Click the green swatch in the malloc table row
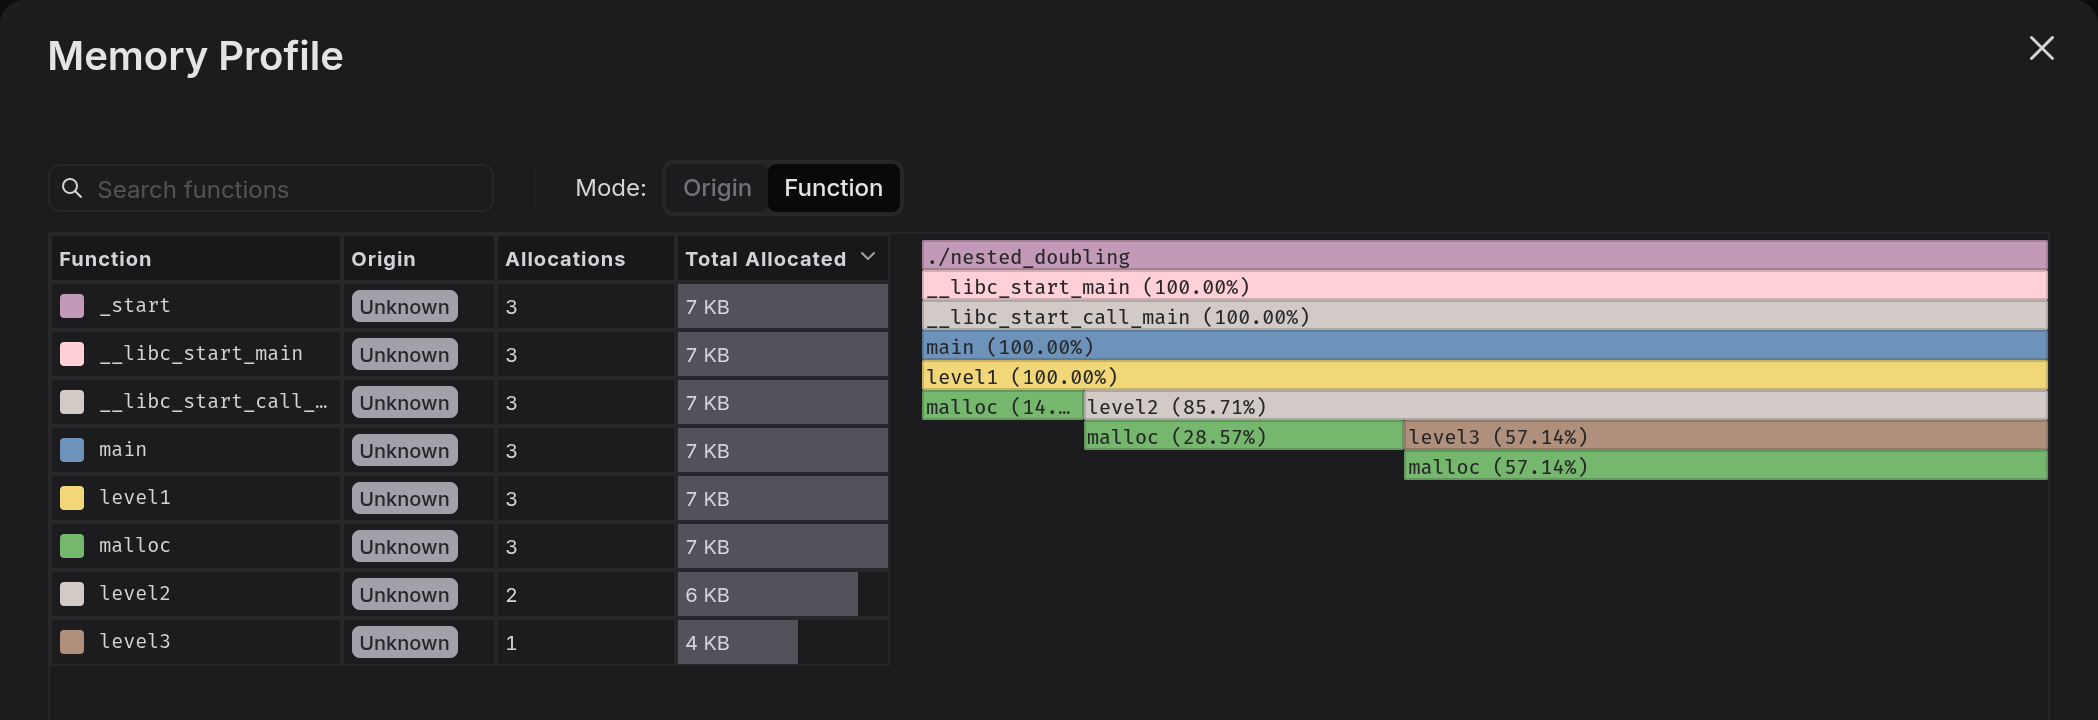 [72, 546]
